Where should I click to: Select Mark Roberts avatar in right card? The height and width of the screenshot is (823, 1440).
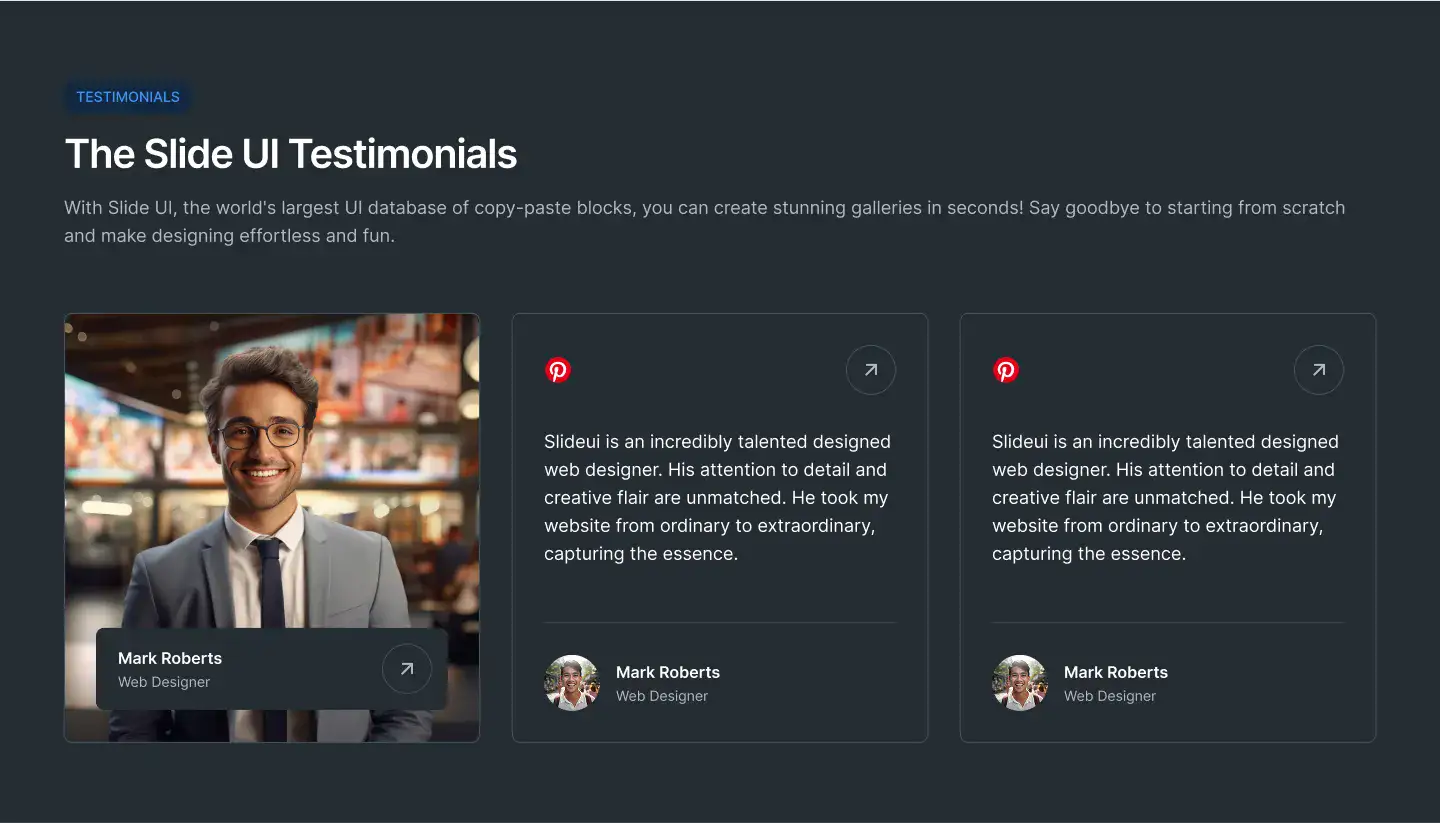[1020, 683]
